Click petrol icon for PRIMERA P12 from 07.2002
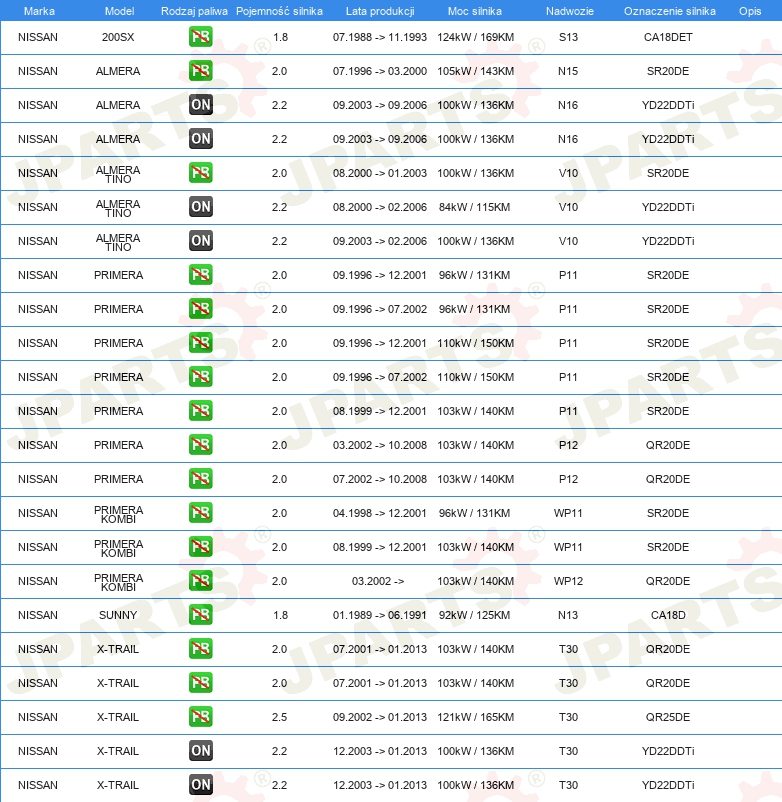Screen dimensions: 782x802 click(x=200, y=479)
